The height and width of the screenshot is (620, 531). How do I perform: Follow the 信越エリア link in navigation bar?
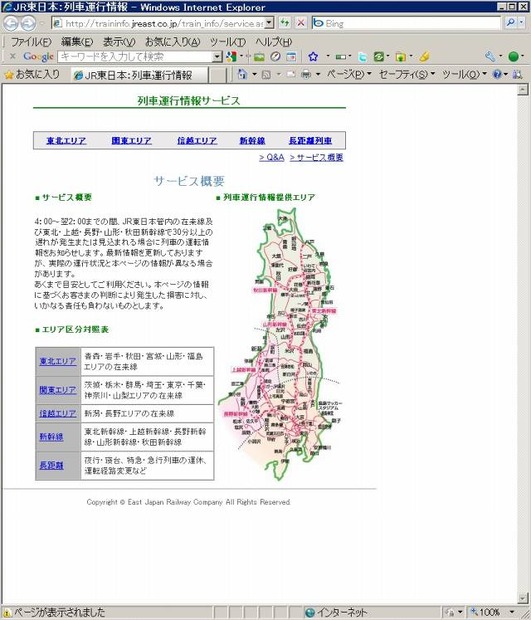point(197,141)
